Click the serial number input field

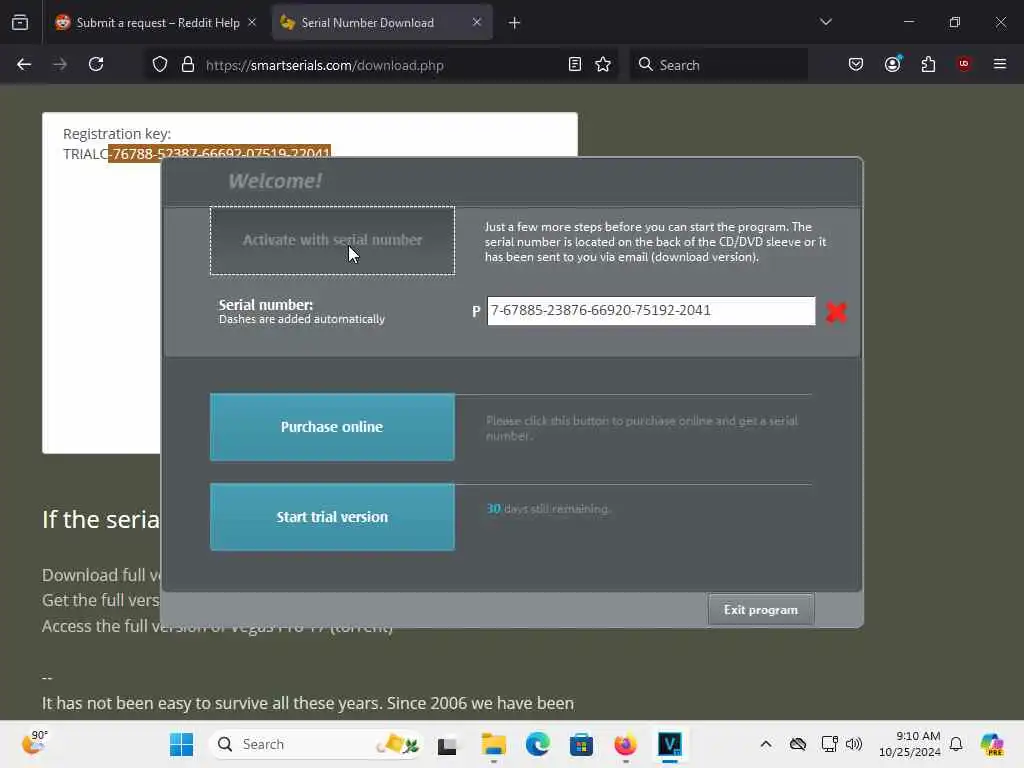tap(651, 311)
